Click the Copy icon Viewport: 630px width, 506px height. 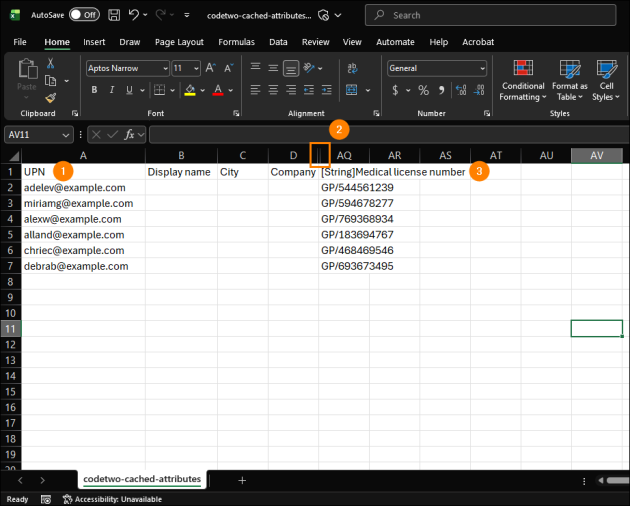[x=51, y=81]
